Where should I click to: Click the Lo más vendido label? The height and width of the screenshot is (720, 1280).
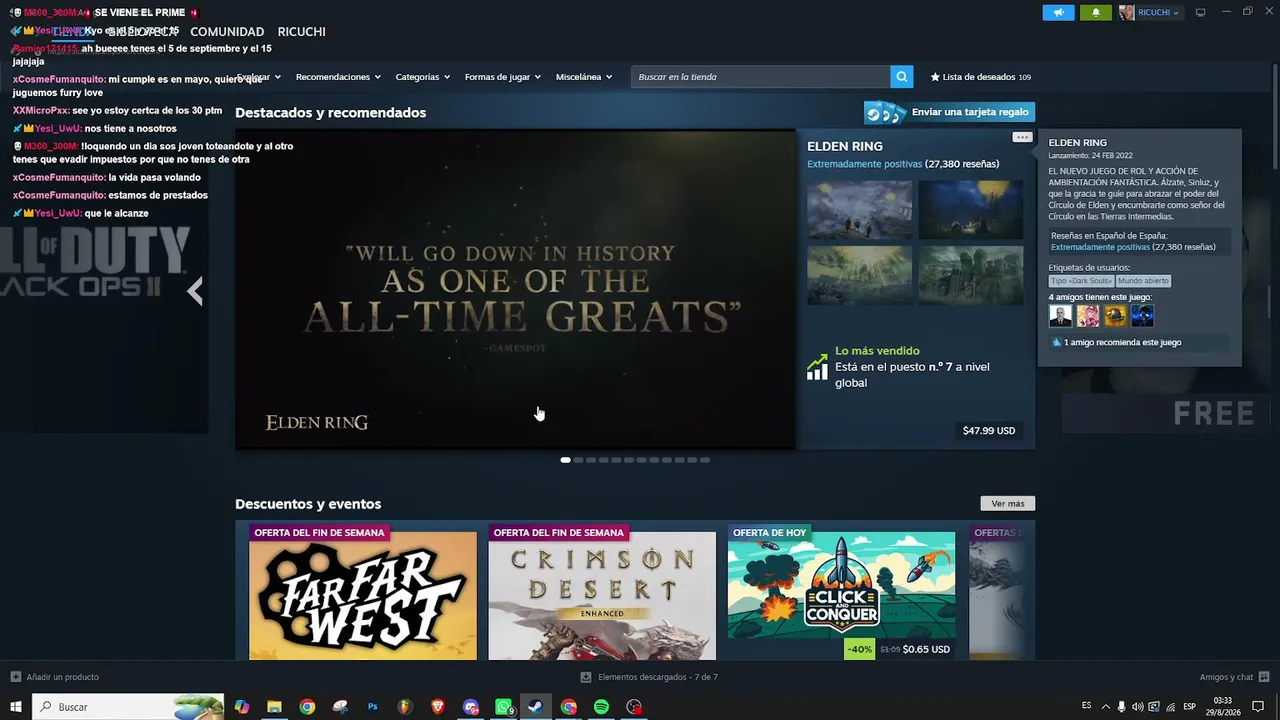coord(877,351)
